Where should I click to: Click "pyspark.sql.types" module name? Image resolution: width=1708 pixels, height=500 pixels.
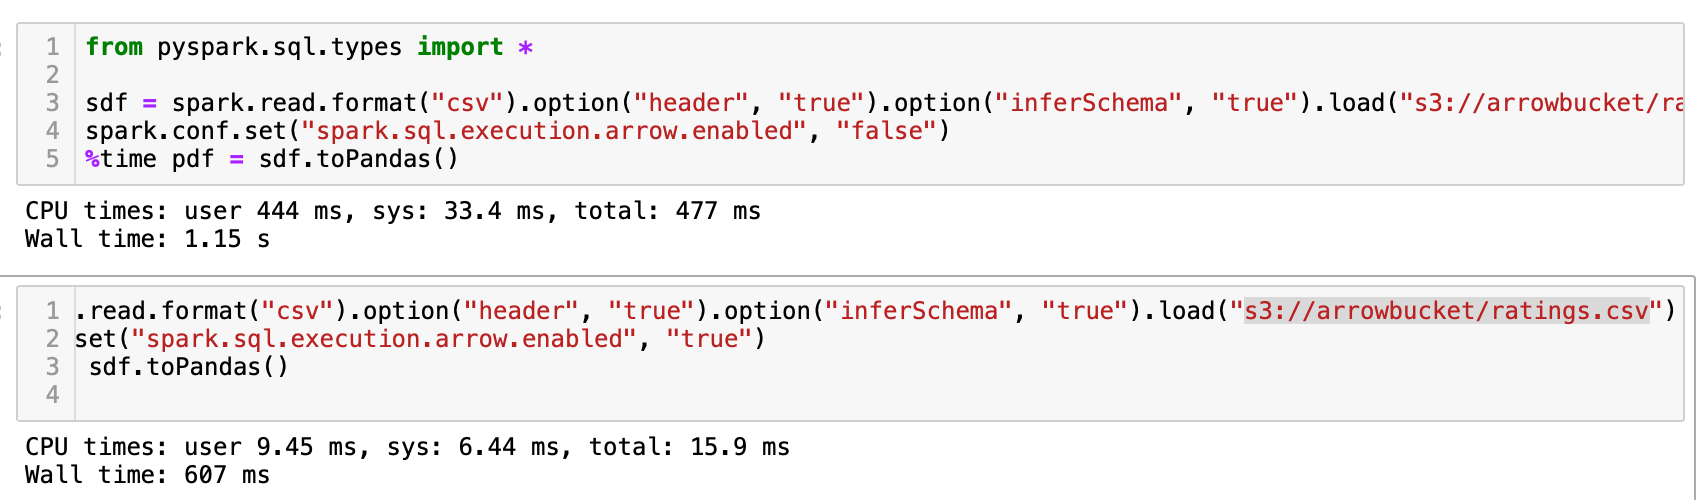(279, 47)
